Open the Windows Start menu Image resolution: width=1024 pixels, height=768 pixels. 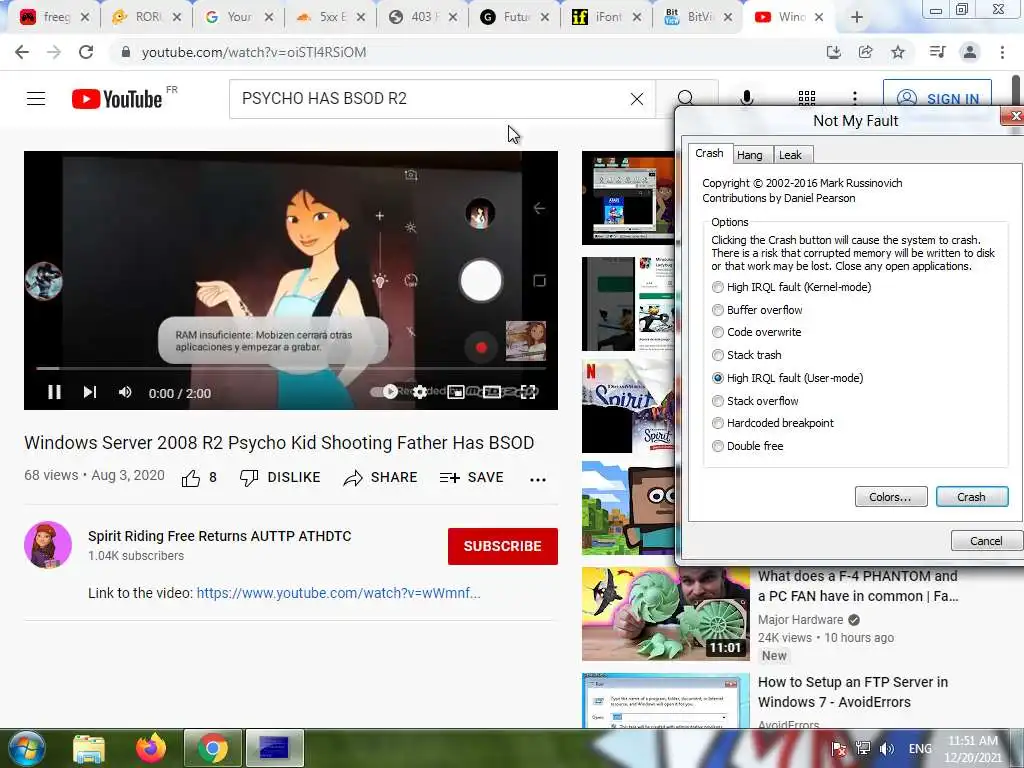pos(26,748)
